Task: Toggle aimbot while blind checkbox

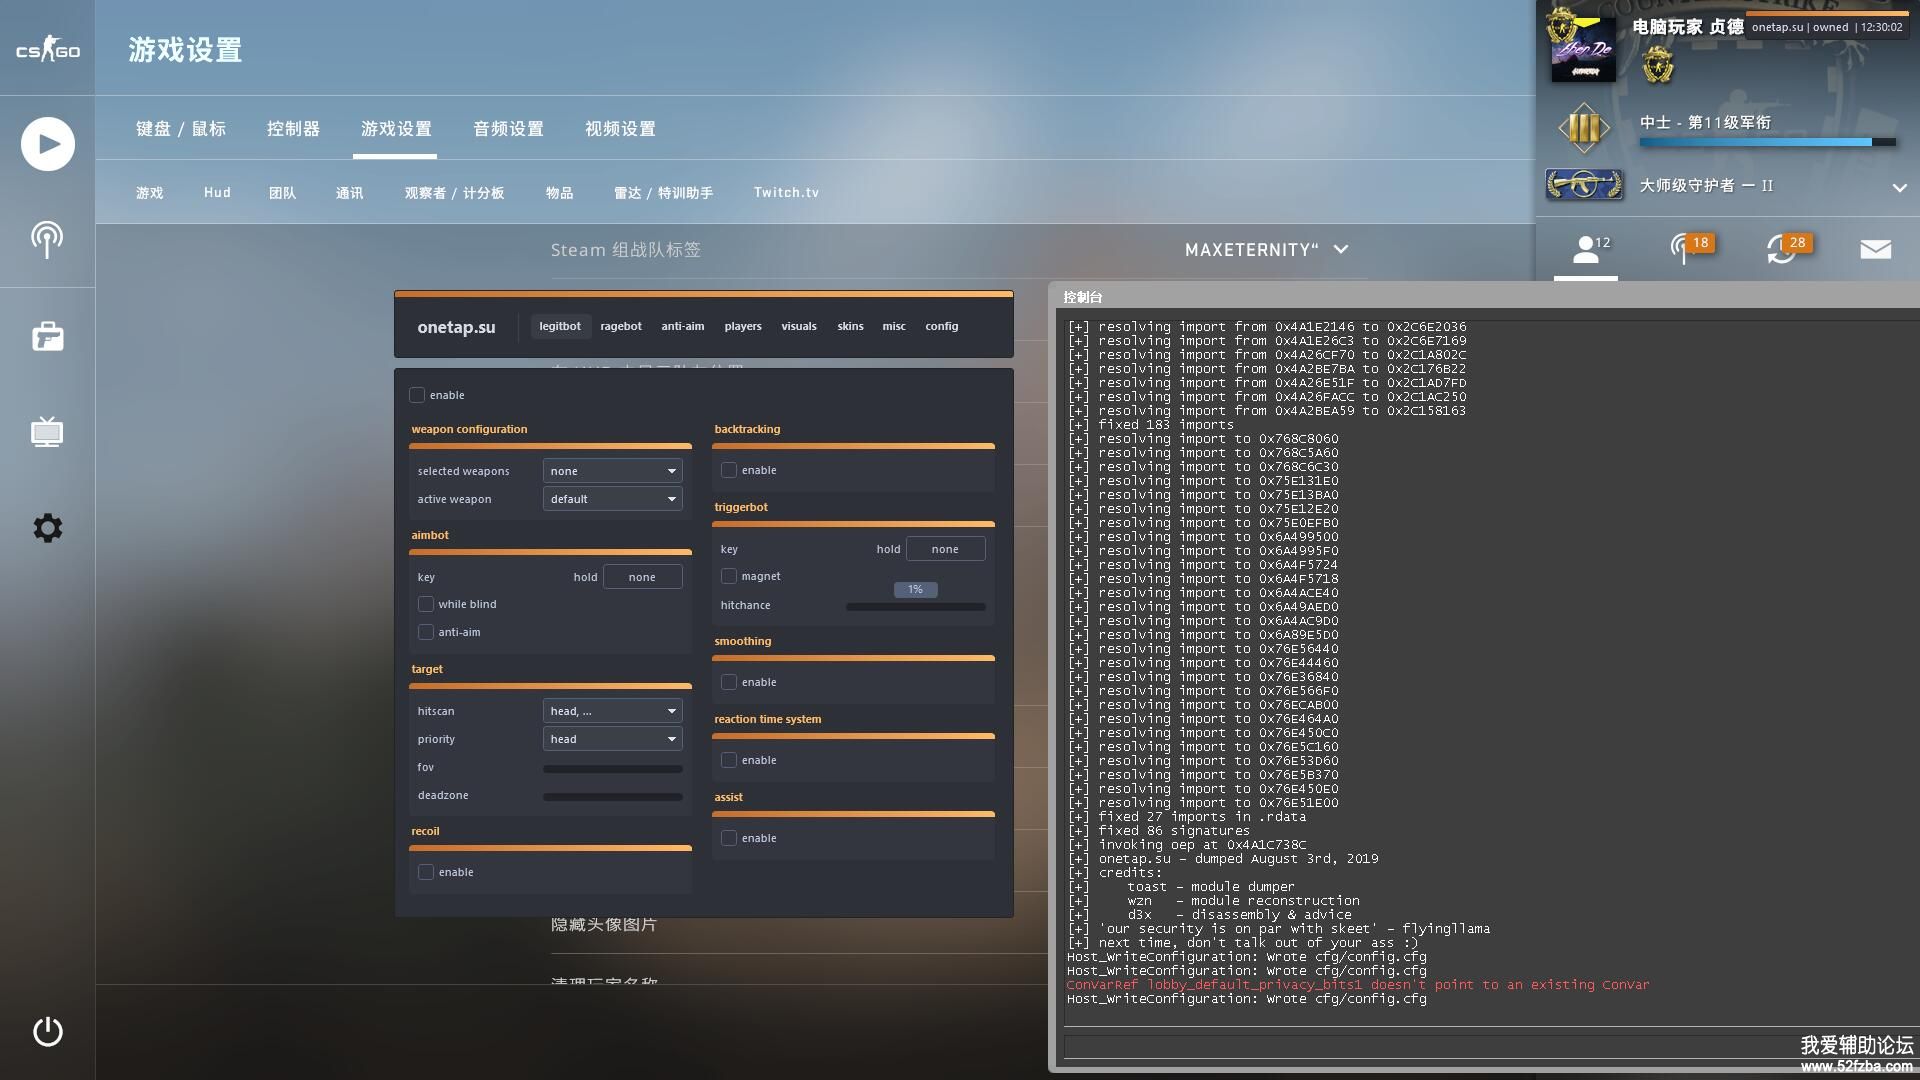Action: point(426,604)
